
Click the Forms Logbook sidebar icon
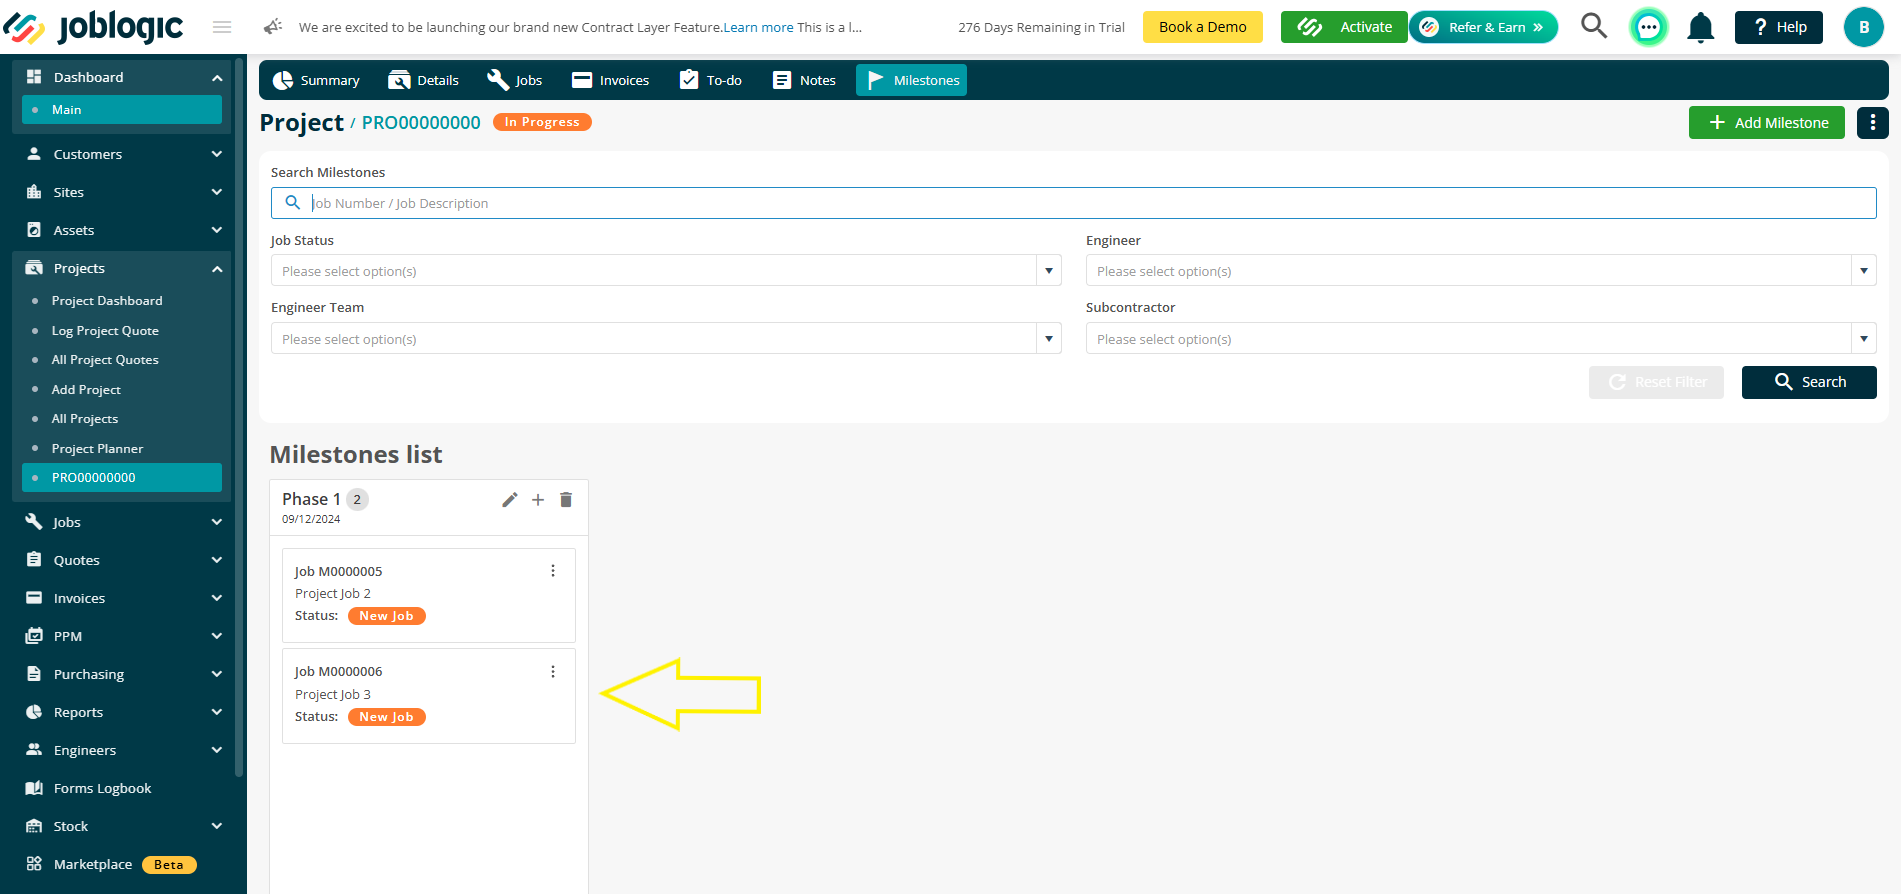click(34, 788)
